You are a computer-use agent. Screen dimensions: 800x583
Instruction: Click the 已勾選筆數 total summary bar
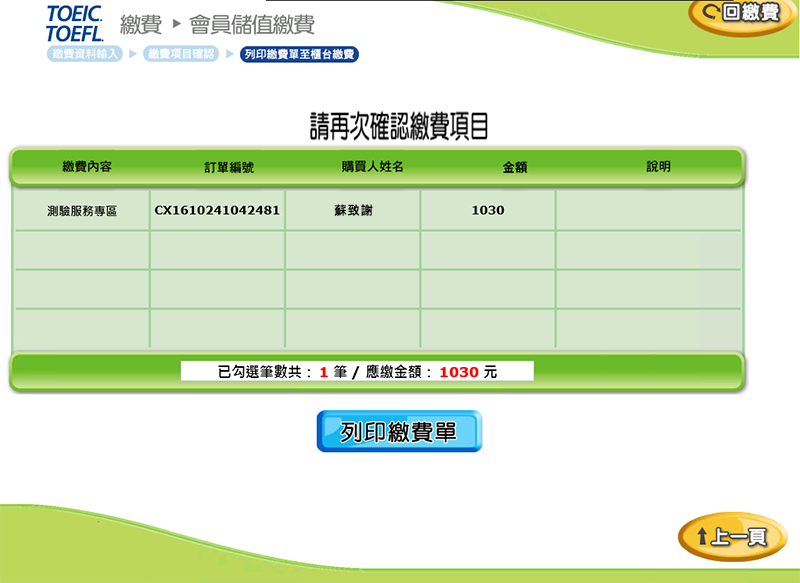[x=357, y=372]
